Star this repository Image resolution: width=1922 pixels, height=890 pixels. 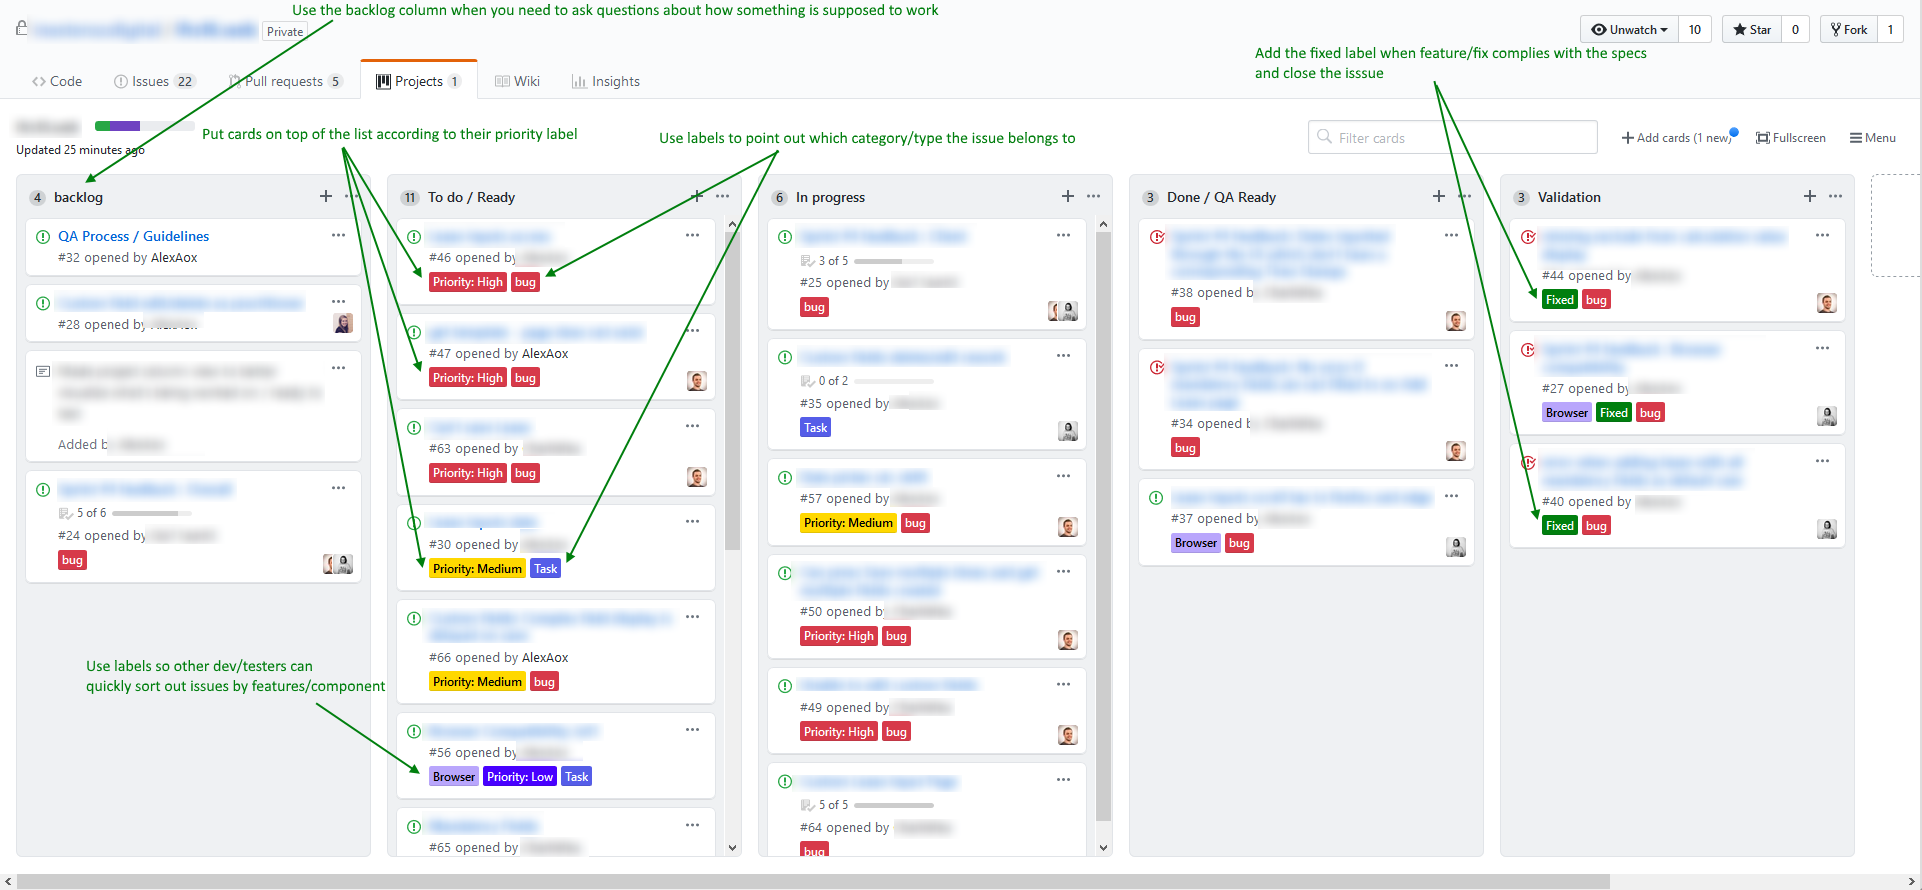(1752, 29)
